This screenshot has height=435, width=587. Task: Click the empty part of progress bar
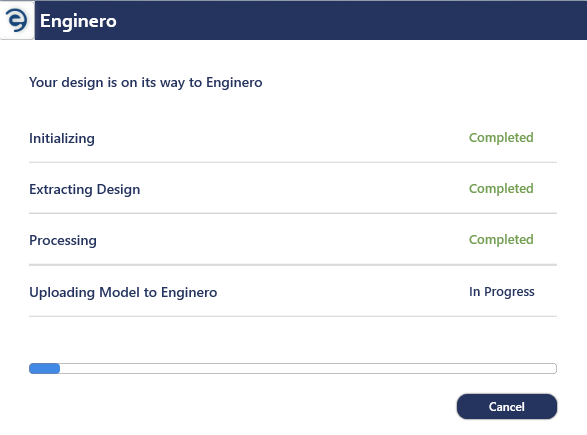tap(308, 368)
